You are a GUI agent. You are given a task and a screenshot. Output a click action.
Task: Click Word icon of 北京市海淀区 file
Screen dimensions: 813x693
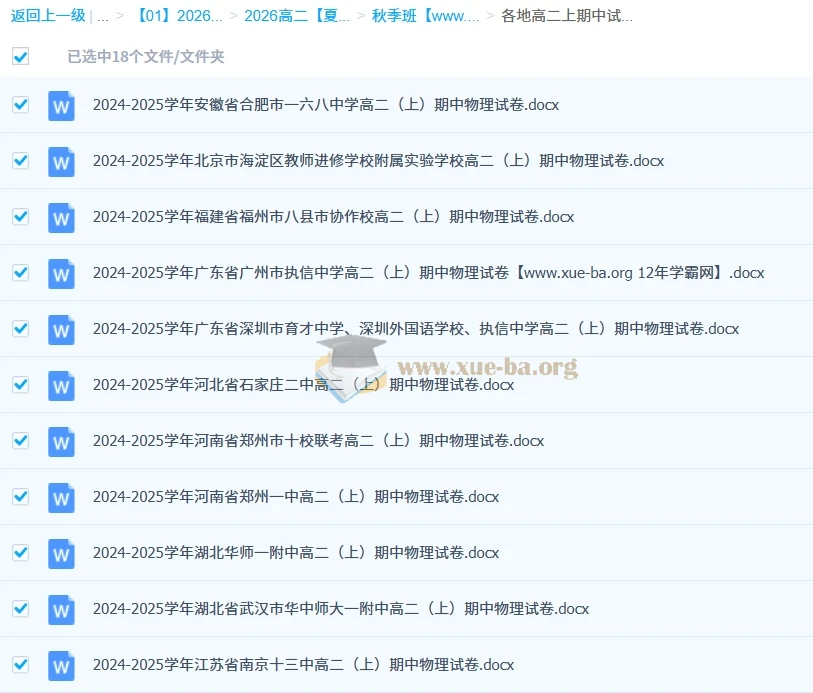pos(61,161)
